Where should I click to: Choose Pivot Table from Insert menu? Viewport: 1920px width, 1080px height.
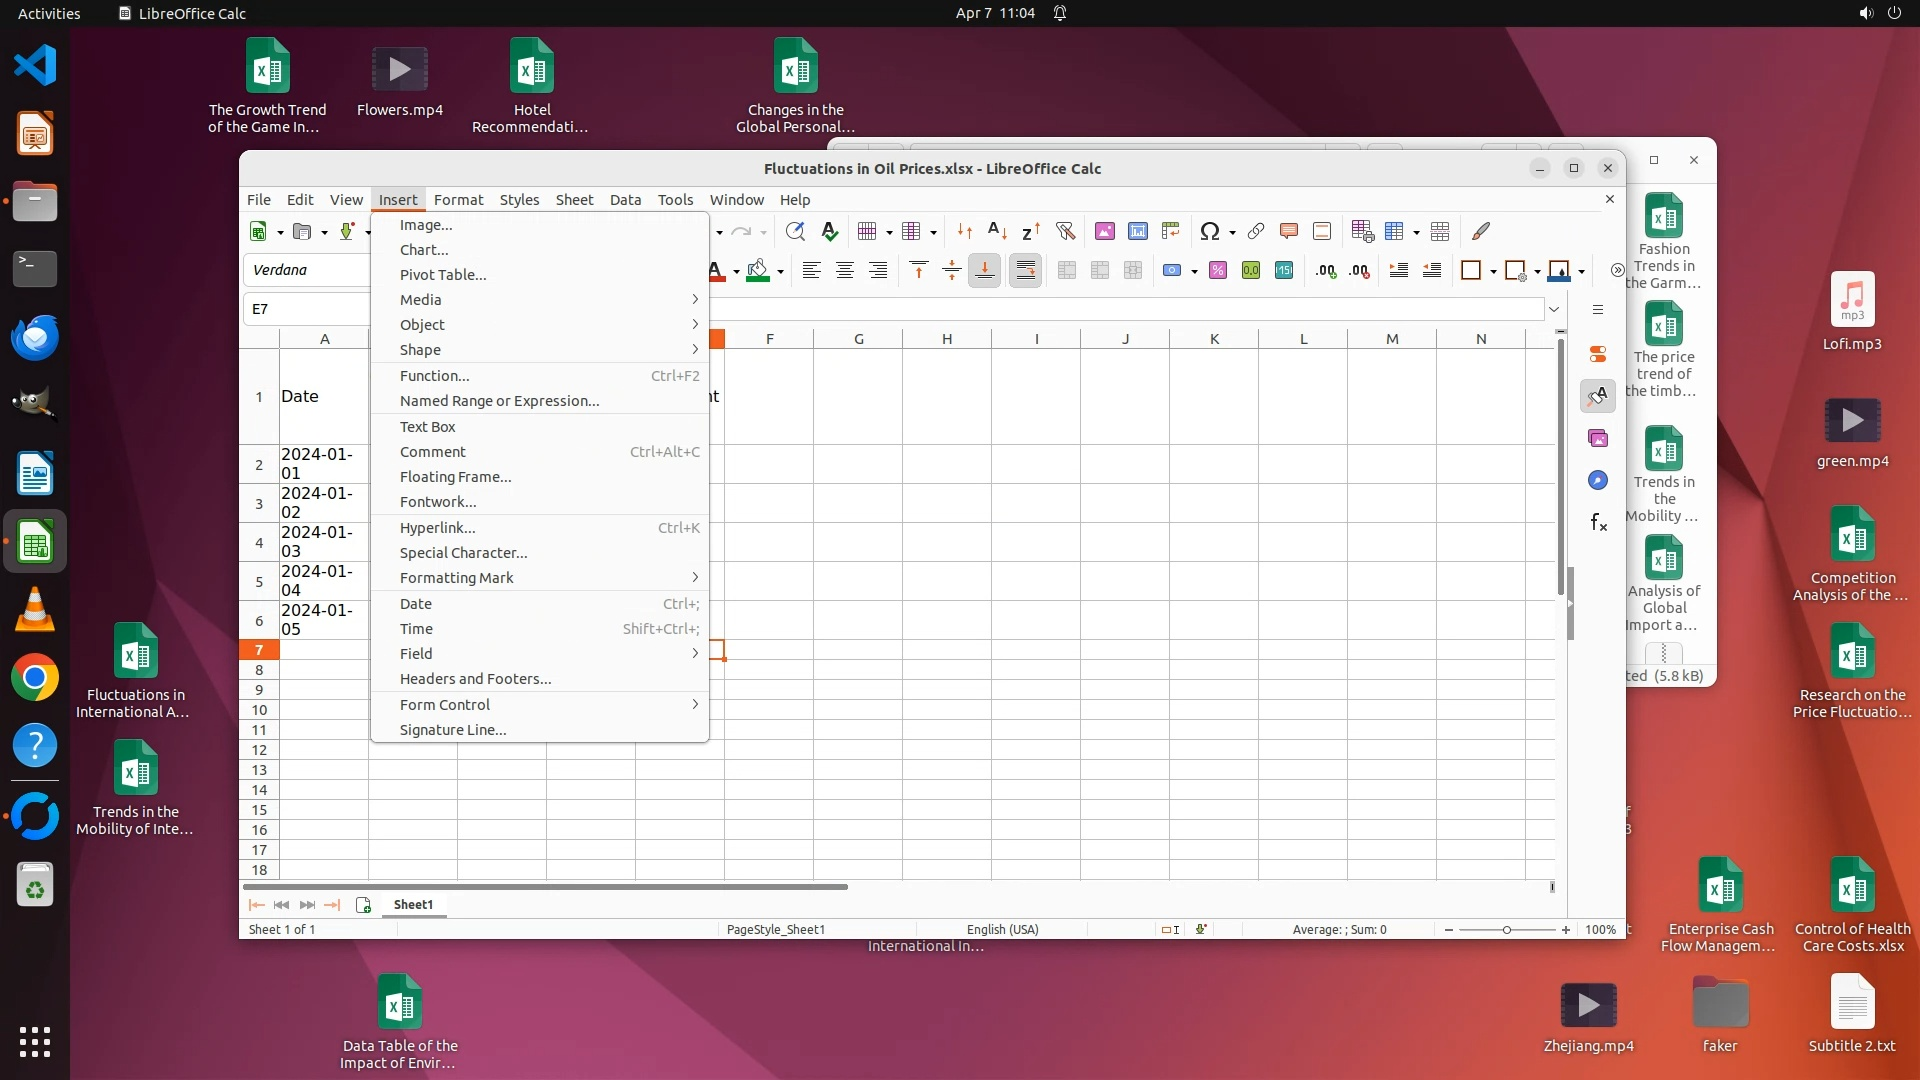point(443,275)
